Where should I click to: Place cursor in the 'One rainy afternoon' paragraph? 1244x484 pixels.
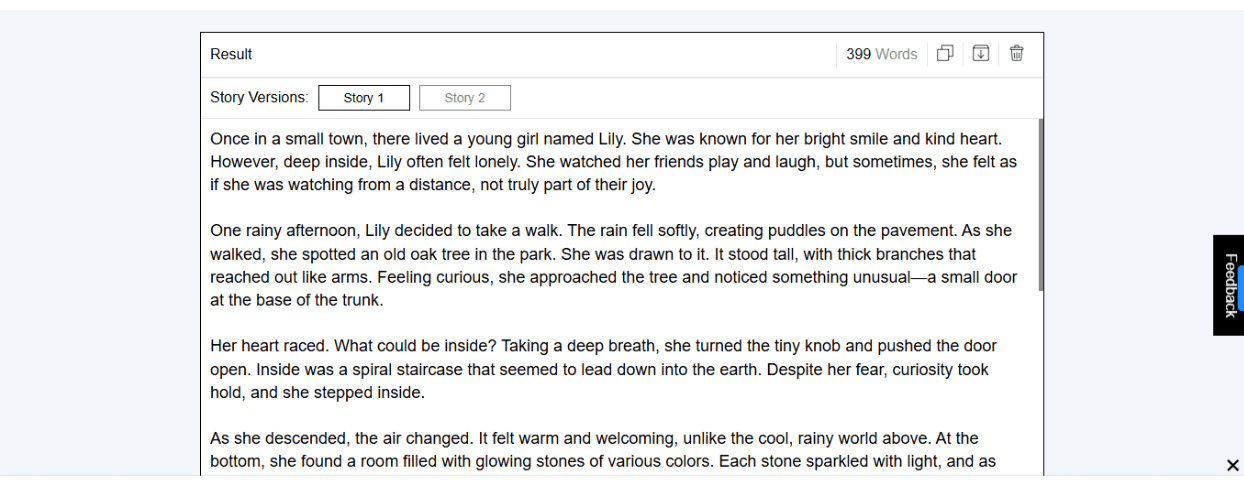[x=613, y=266]
